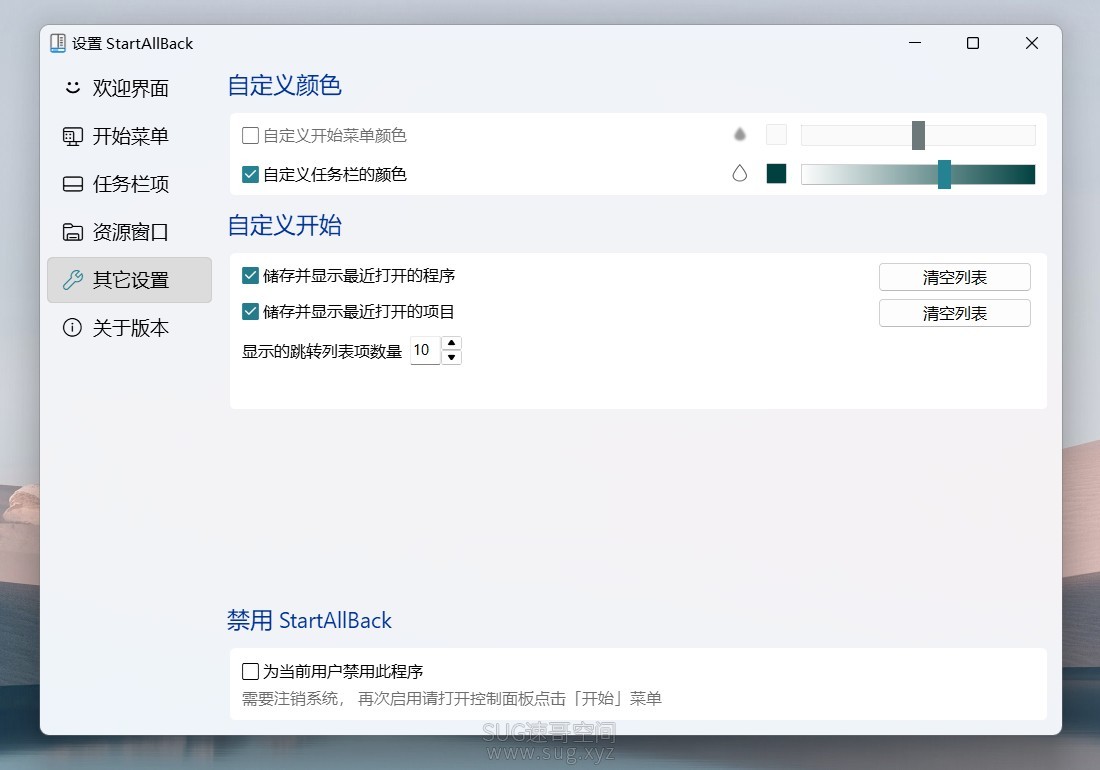Minimize the StartAllBack settings window

[915, 43]
